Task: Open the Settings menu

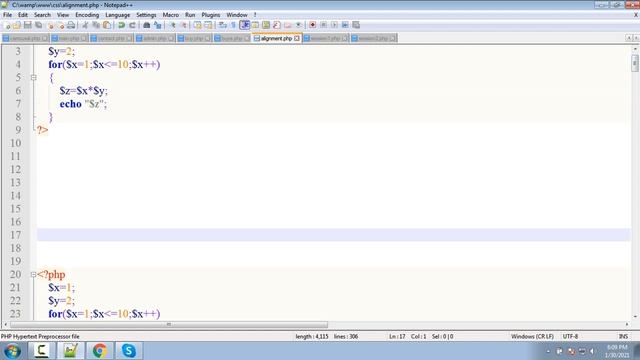Action: [x=146, y=15]
